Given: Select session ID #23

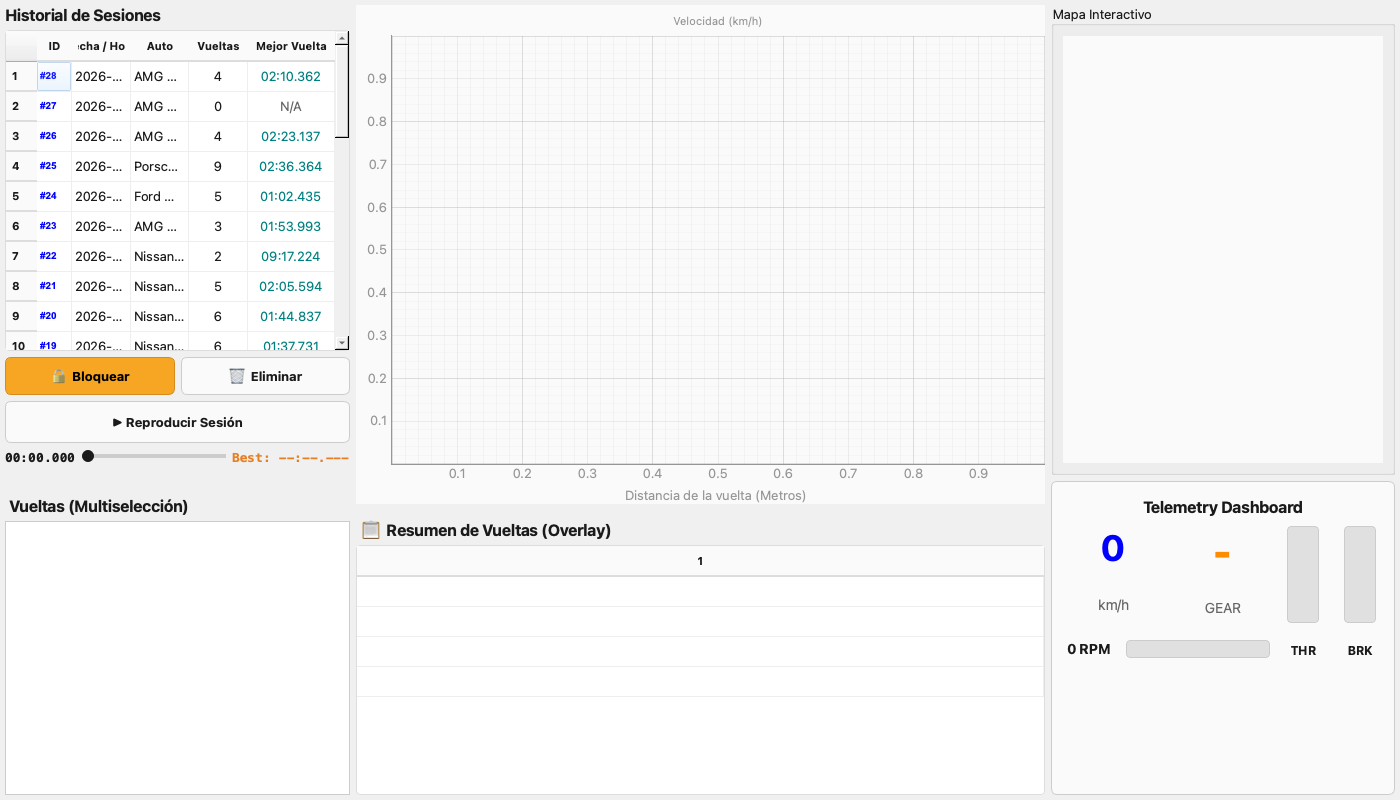Looking at the screenshot, I should [x=54, y=226].
